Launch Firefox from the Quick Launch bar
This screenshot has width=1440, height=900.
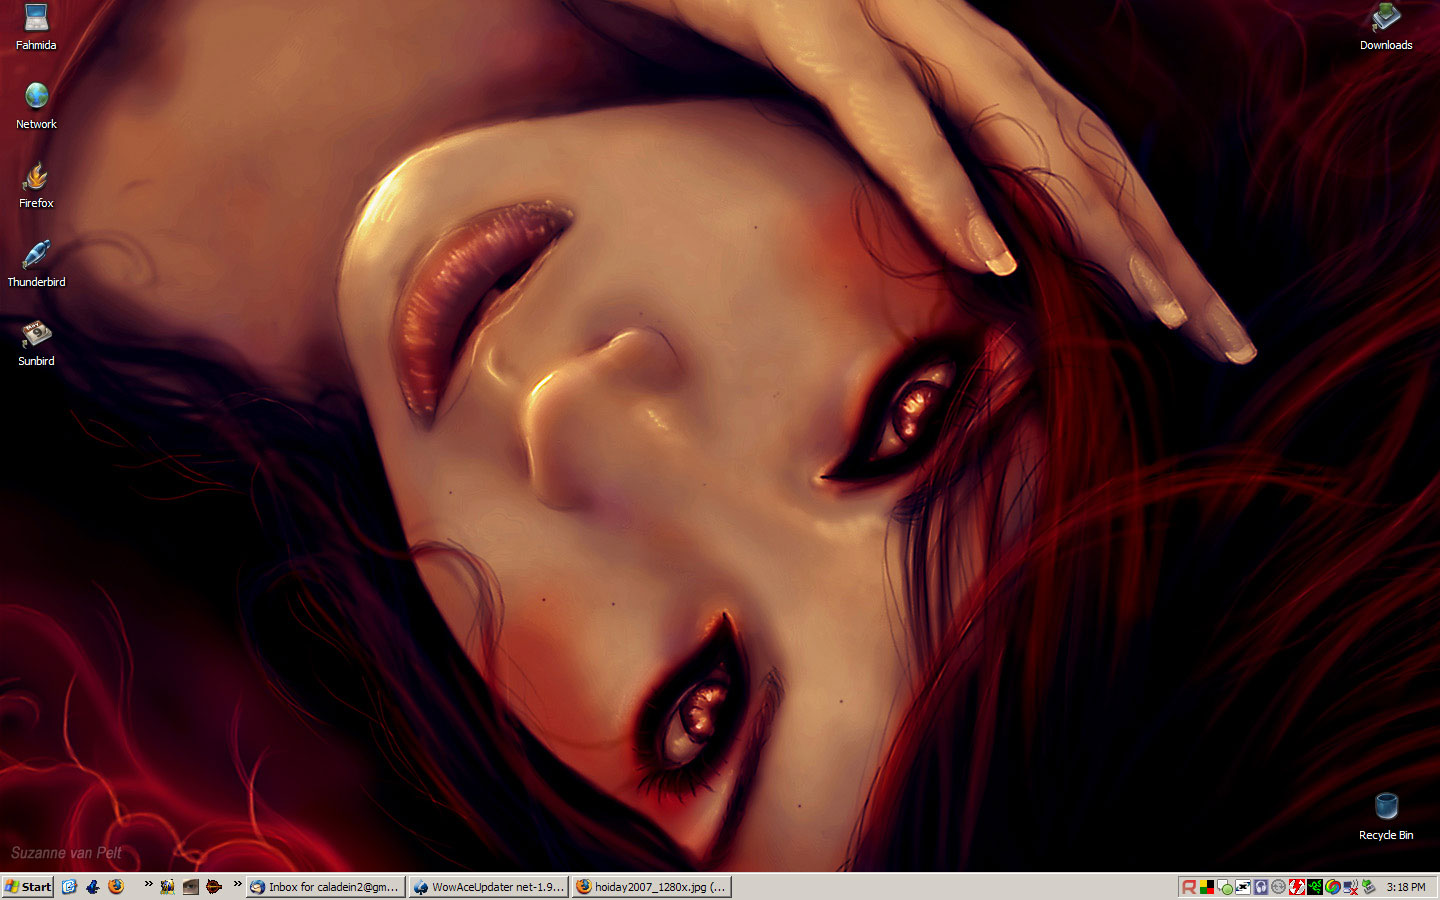coord(116,887)
